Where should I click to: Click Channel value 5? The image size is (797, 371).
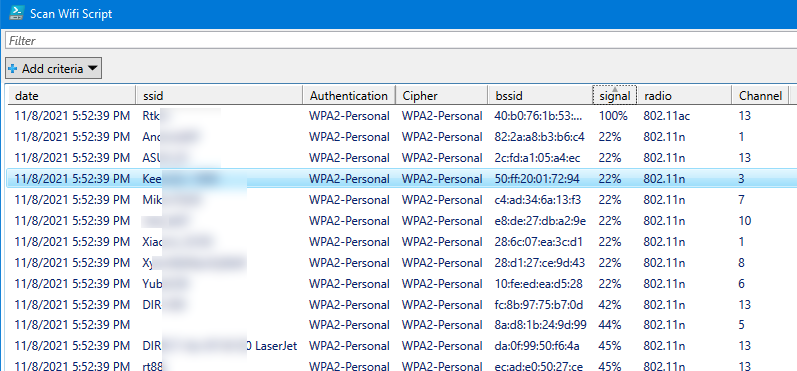[x=742, y=325]
